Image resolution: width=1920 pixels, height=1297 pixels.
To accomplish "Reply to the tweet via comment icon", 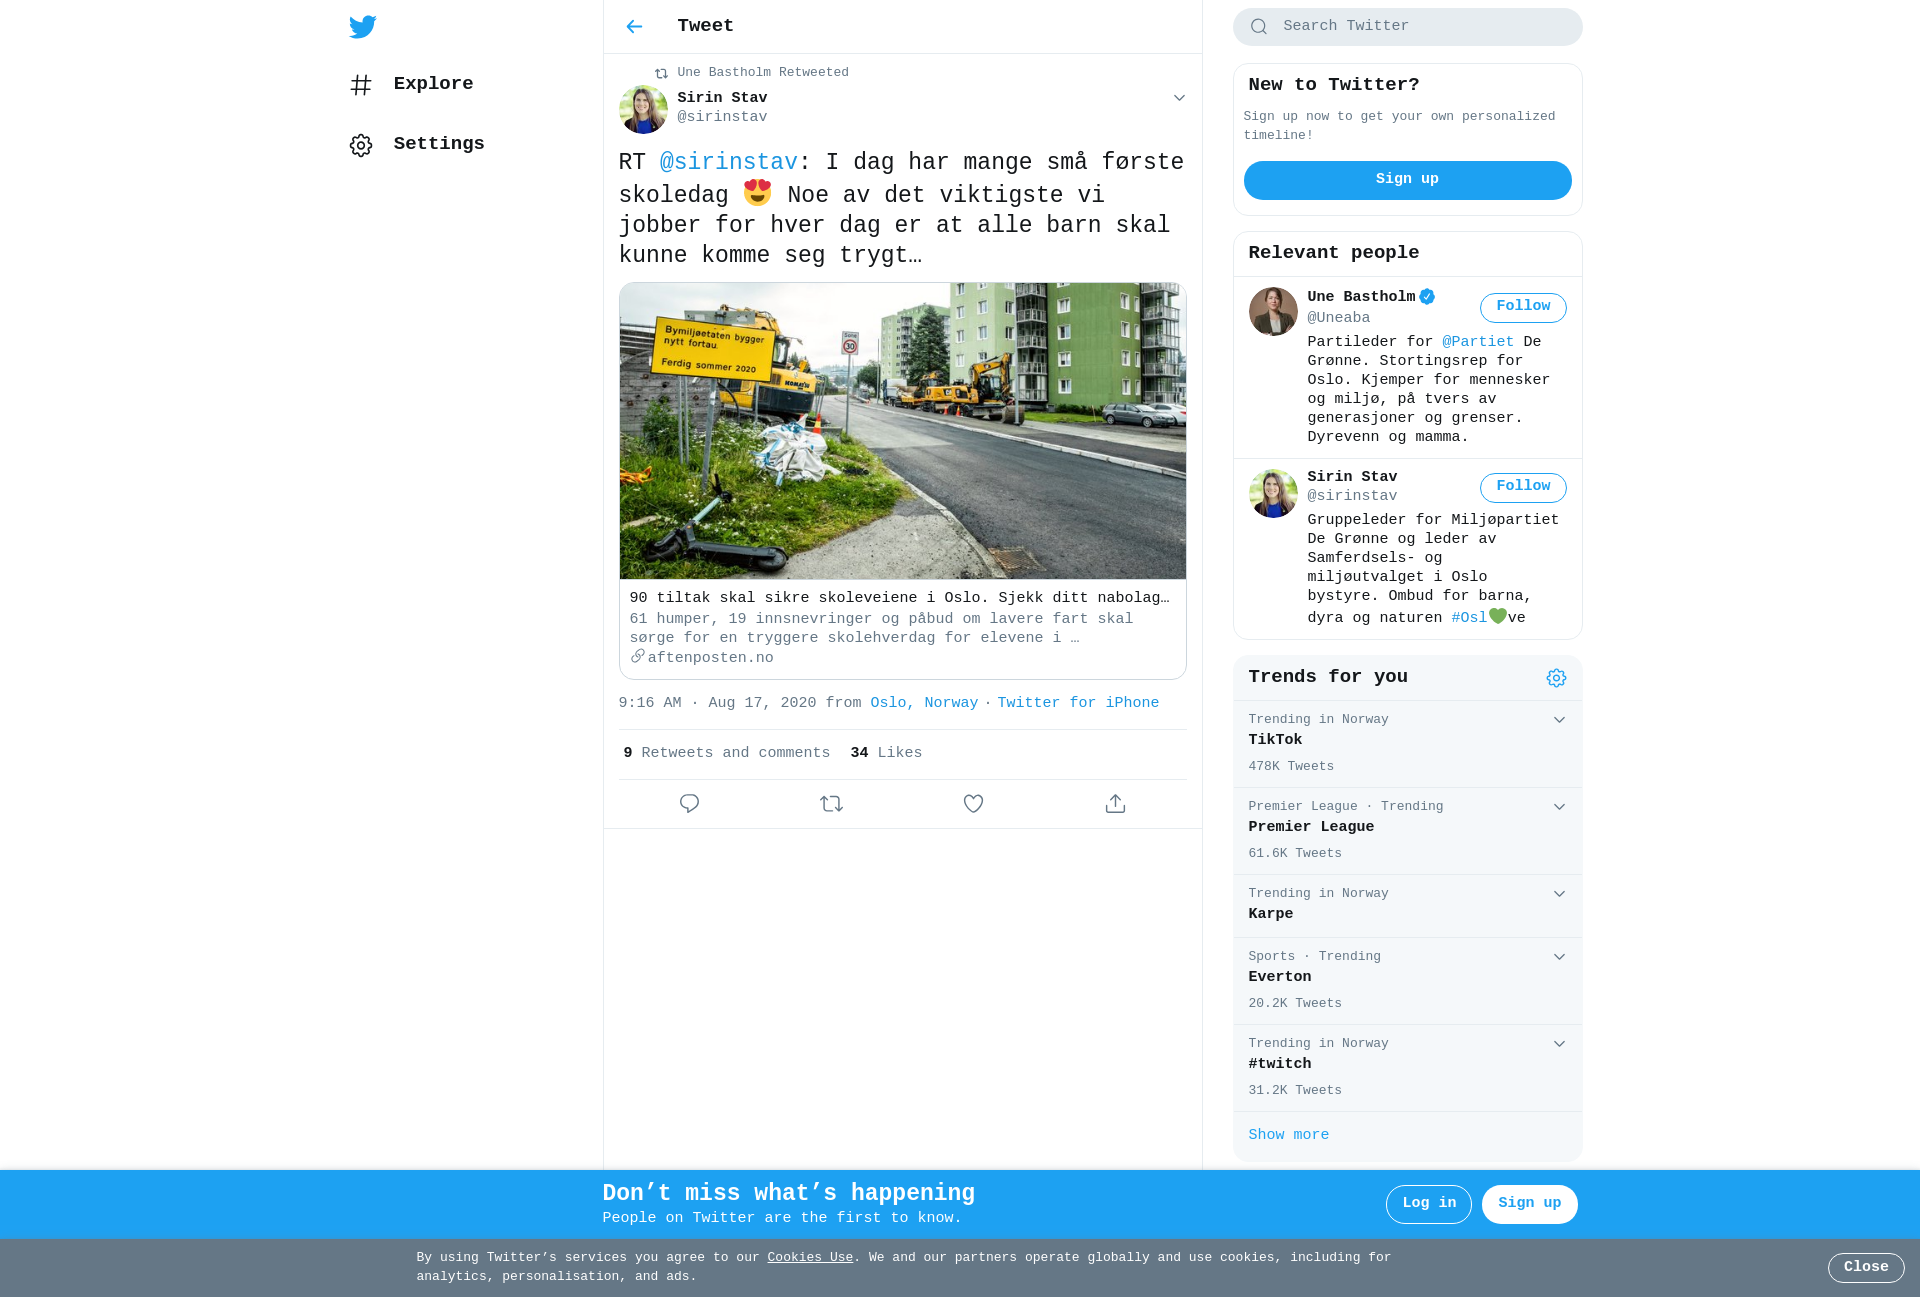I will pyautogui.click(x=689, y=804).
